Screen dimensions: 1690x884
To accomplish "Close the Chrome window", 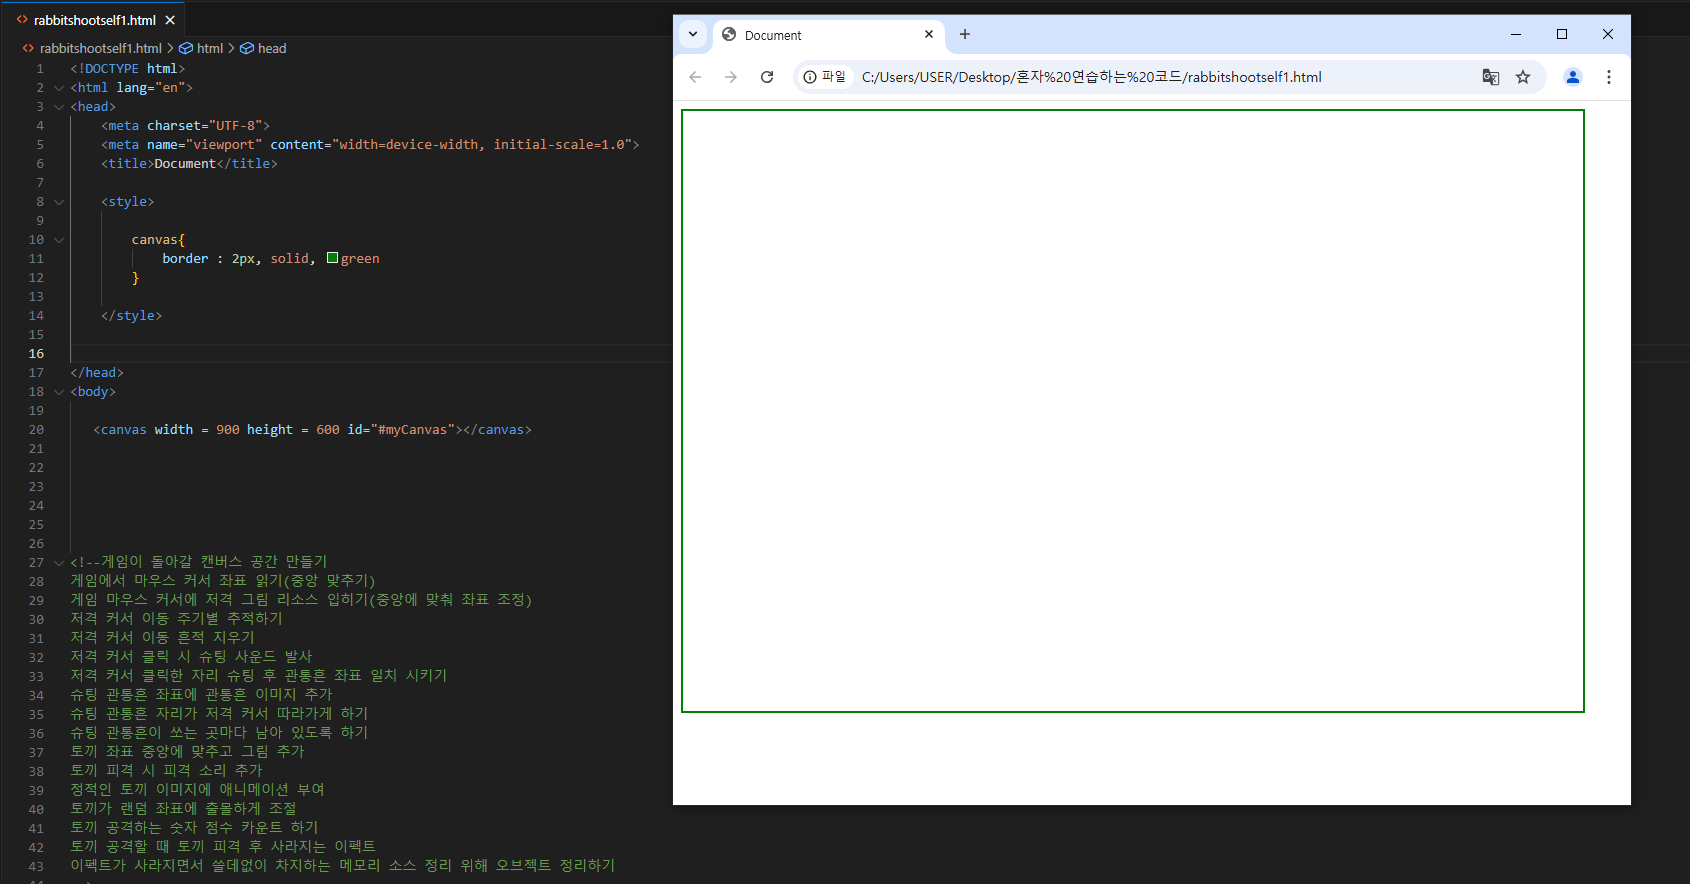I will click(x=1608, y=34).
